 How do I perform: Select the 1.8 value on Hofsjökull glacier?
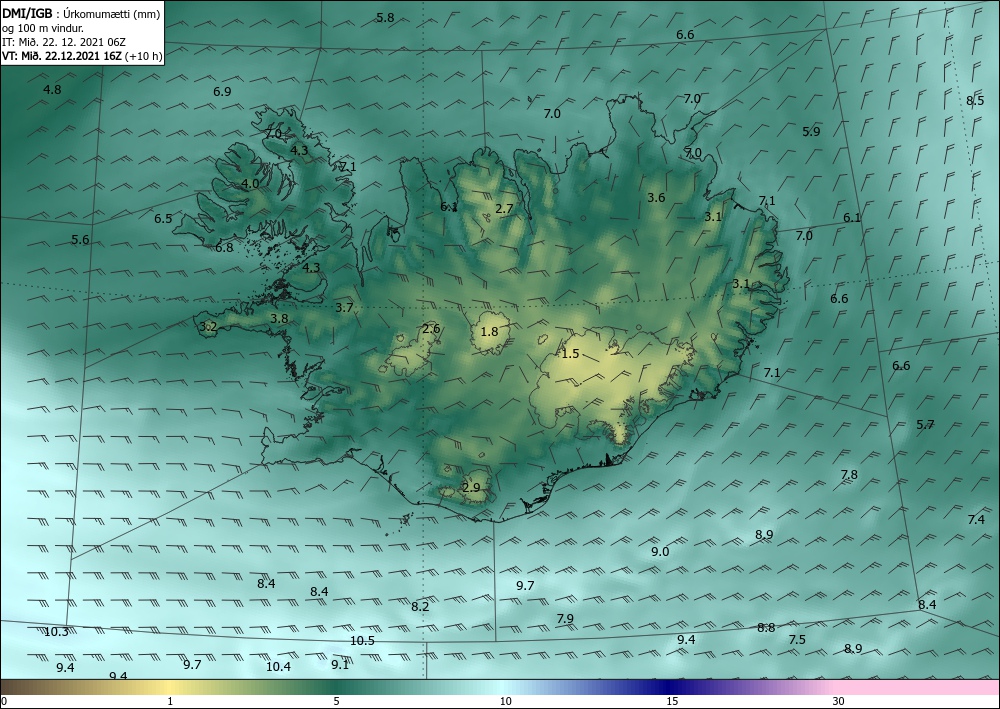489,332
